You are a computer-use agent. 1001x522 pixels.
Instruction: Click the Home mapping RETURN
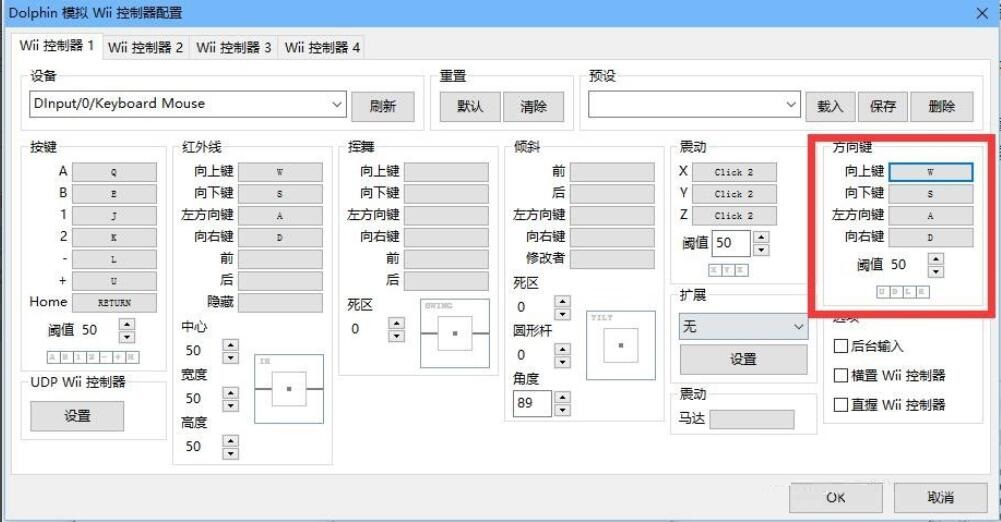point(114,302)
